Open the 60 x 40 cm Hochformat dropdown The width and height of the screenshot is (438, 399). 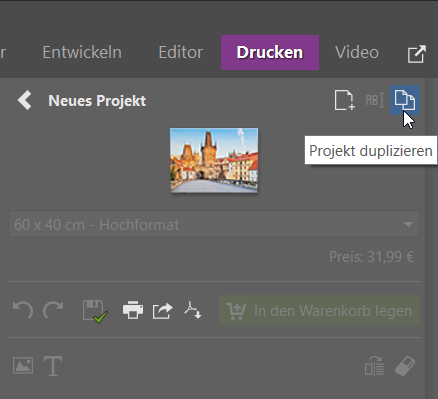tap(214, 224)
